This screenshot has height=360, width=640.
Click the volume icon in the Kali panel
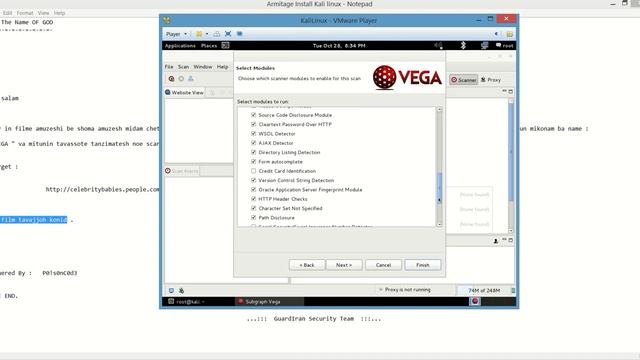pyautogui.click(x=438, y=45)
